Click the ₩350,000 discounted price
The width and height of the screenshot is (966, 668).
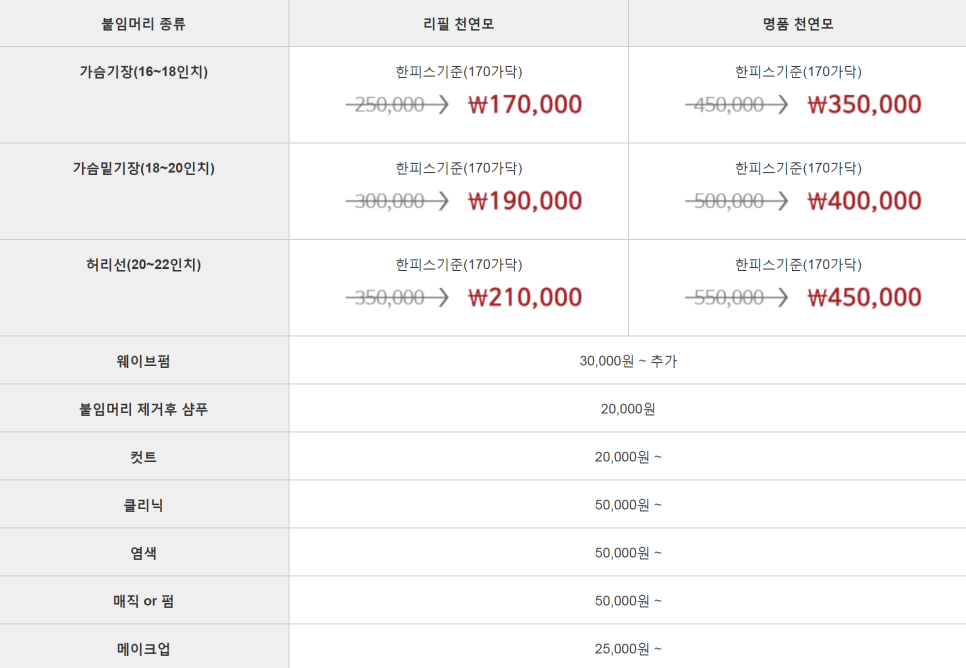[x=864, y=104]
